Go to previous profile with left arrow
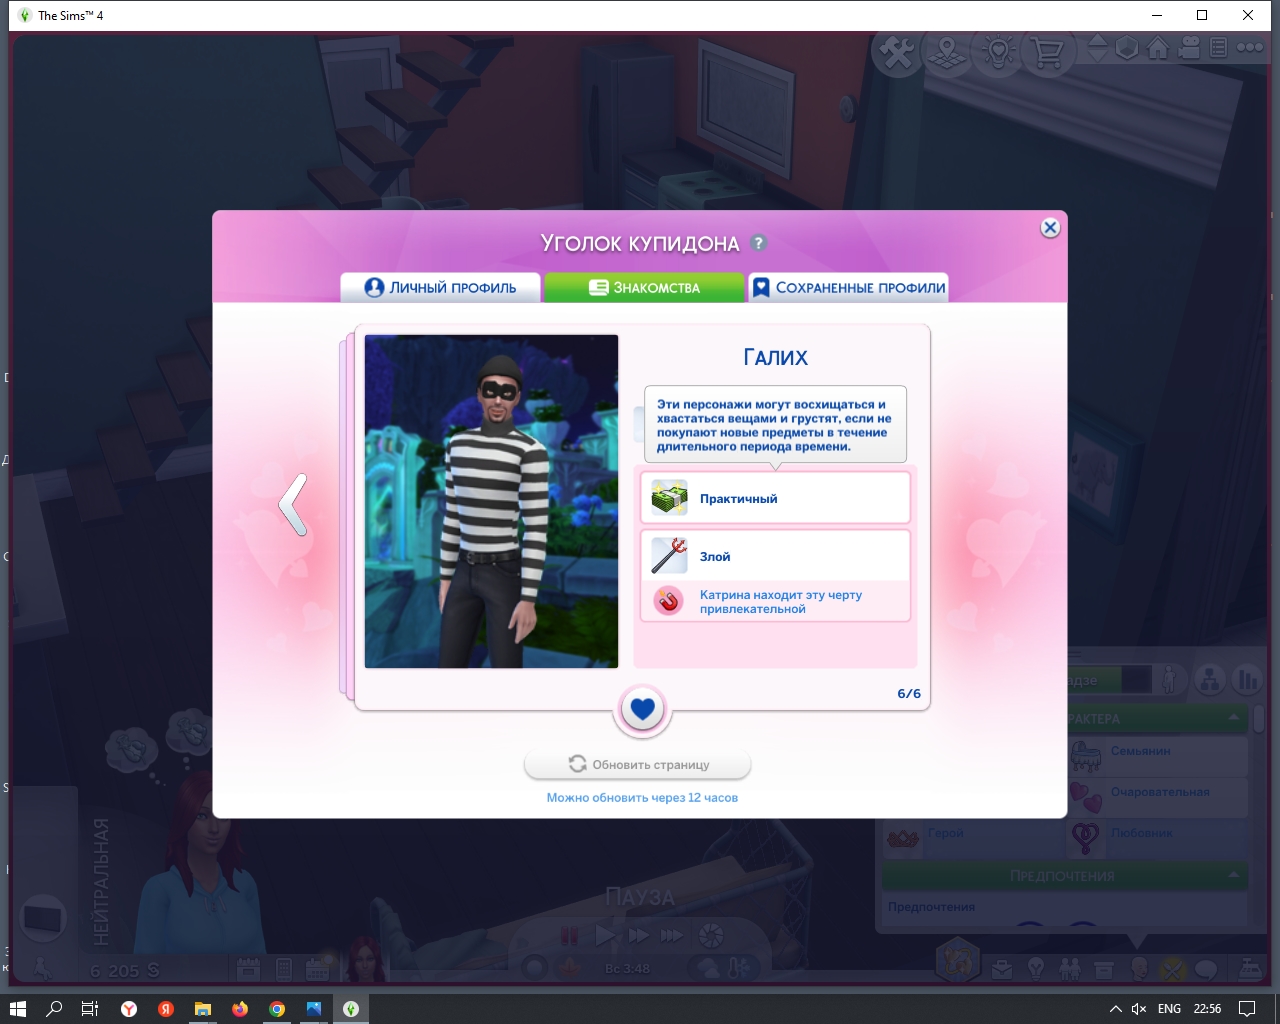Viewport: 1280px width, 1024px height. [293, 505]
